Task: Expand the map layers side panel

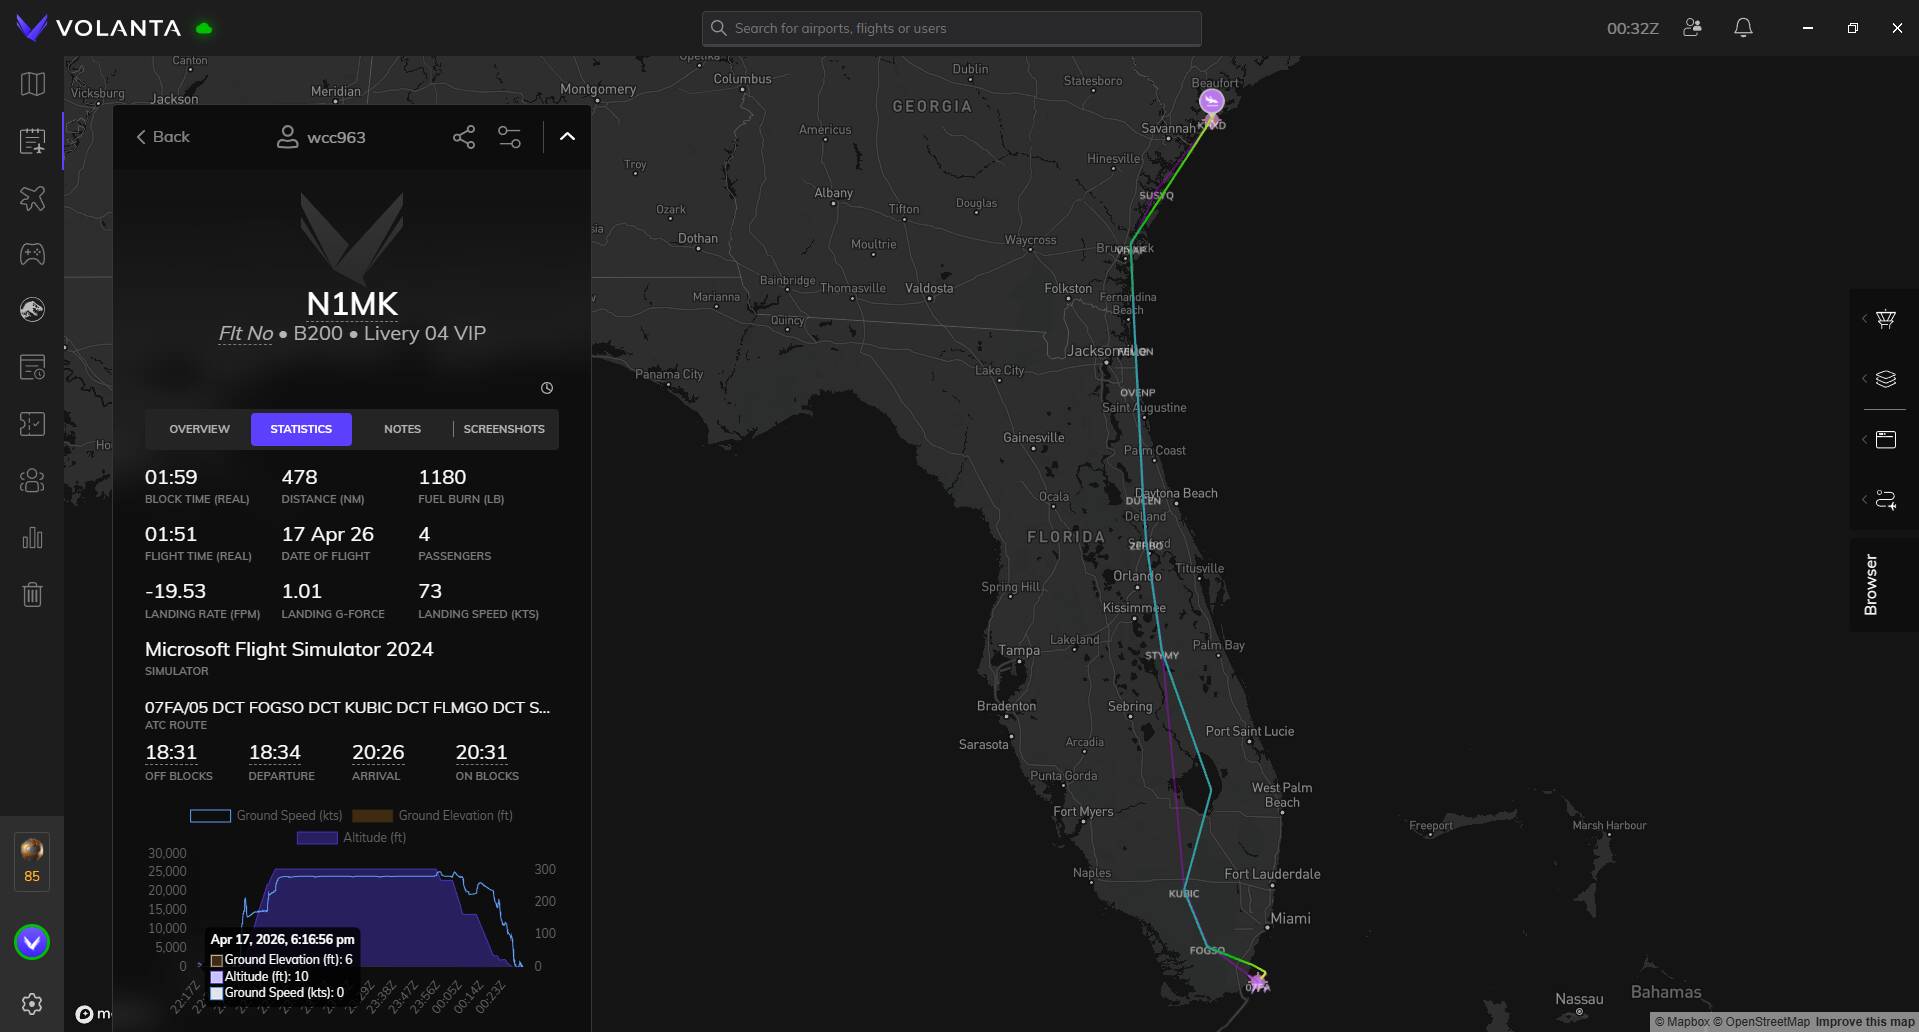Action: 1885,379
